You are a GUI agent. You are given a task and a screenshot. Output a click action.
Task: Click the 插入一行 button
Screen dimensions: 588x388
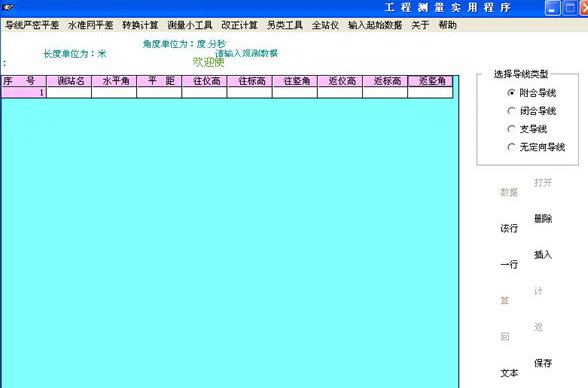[x=526, y=259]
